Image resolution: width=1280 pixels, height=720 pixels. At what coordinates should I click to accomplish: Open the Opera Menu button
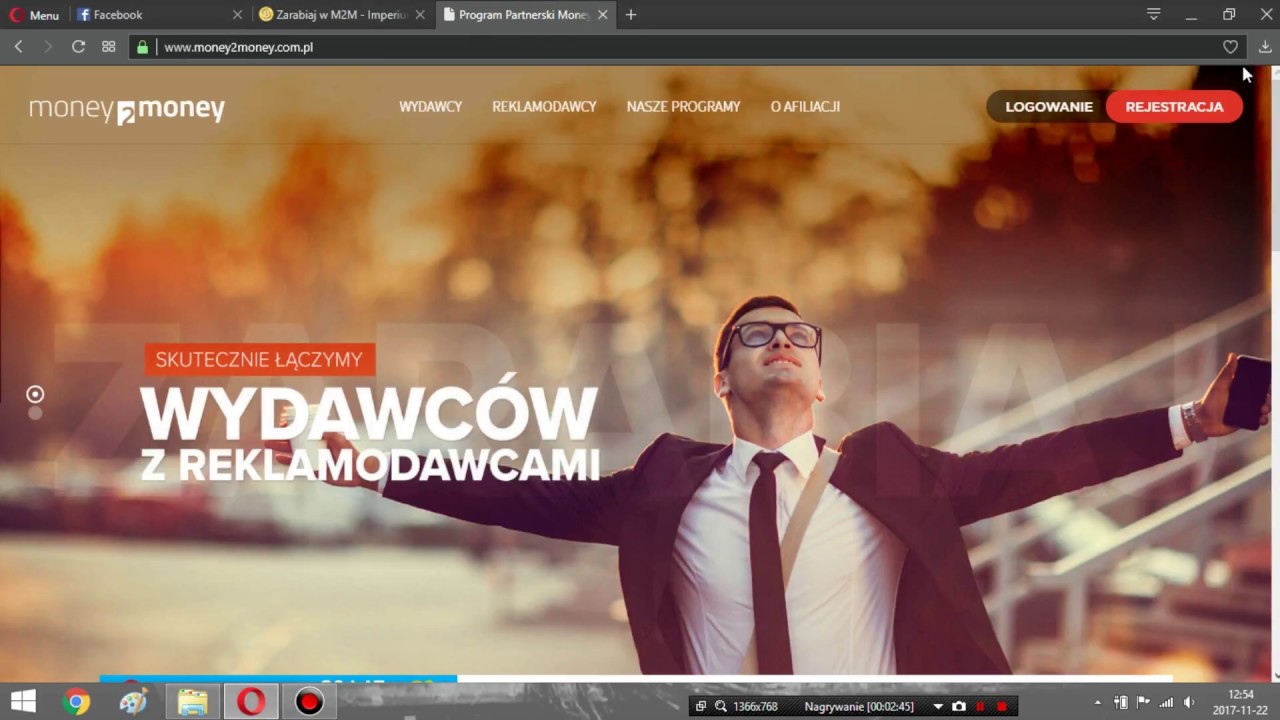click(x=34, y=15)
